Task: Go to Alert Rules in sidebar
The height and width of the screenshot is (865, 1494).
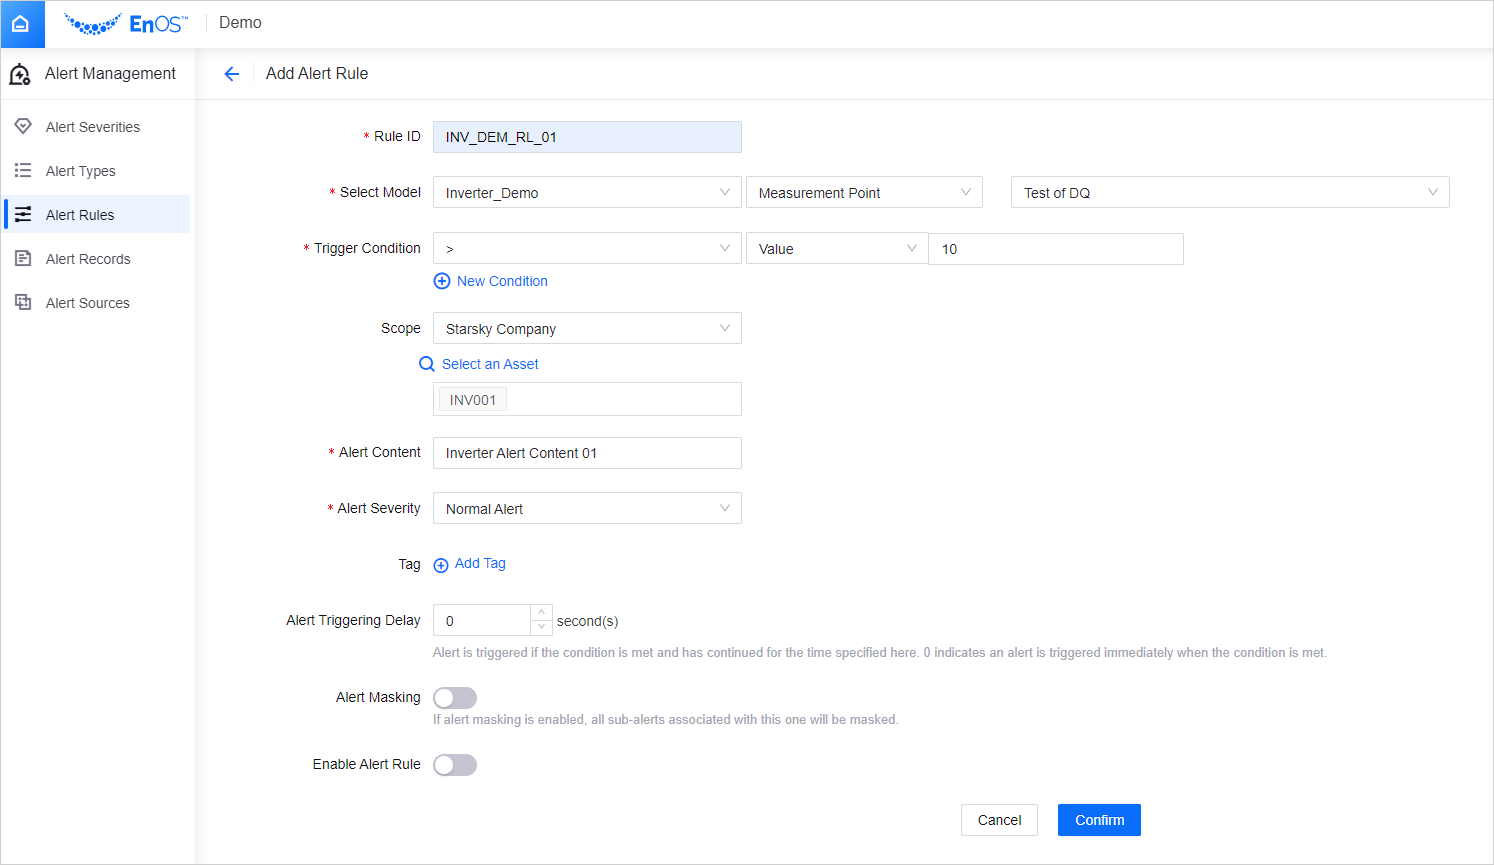Action: 80,215
